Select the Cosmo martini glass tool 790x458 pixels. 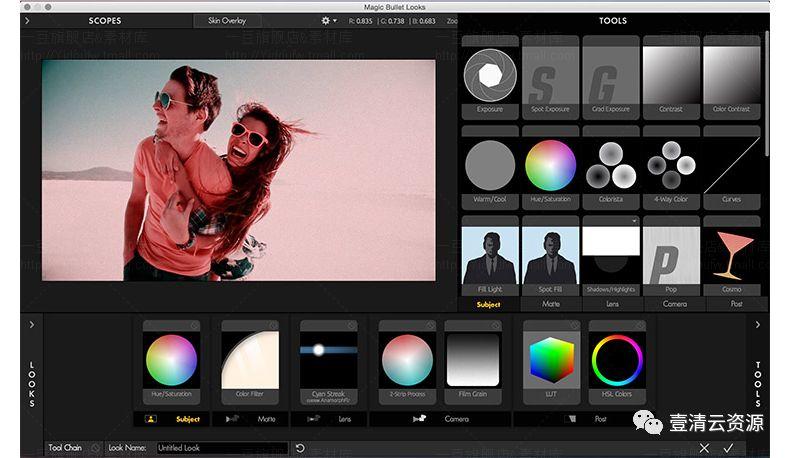pos(732,256)
